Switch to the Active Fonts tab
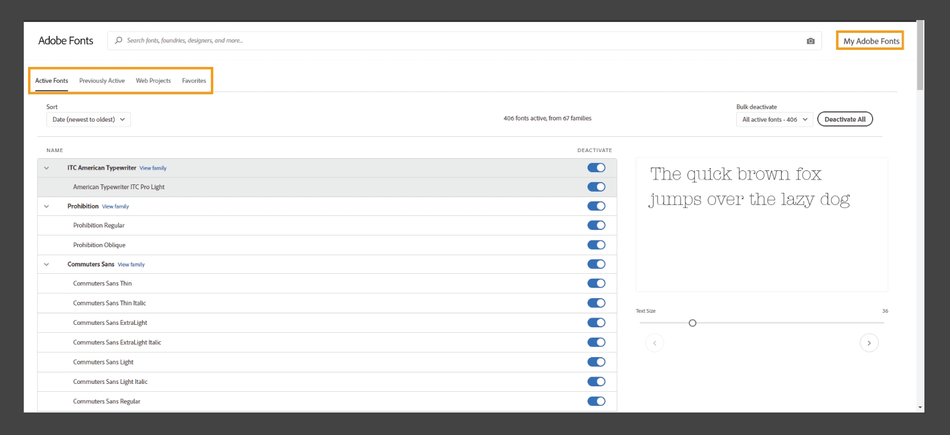This screenshot has width=950, height=435. 51,81
